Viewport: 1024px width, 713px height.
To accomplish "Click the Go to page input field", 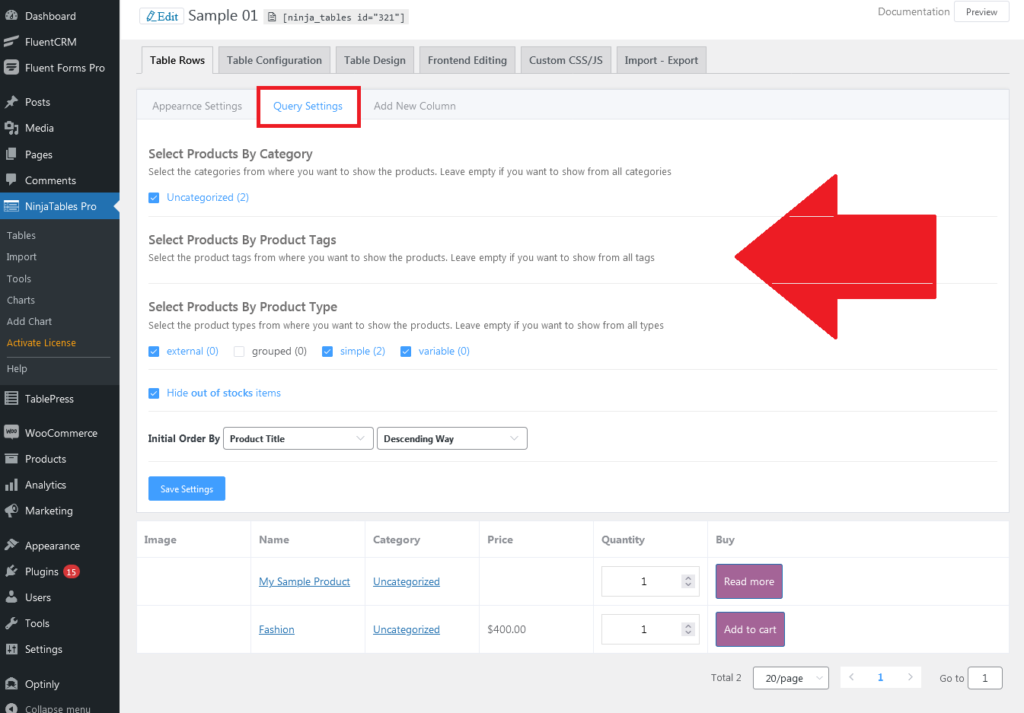I will [x=985, y=678].
